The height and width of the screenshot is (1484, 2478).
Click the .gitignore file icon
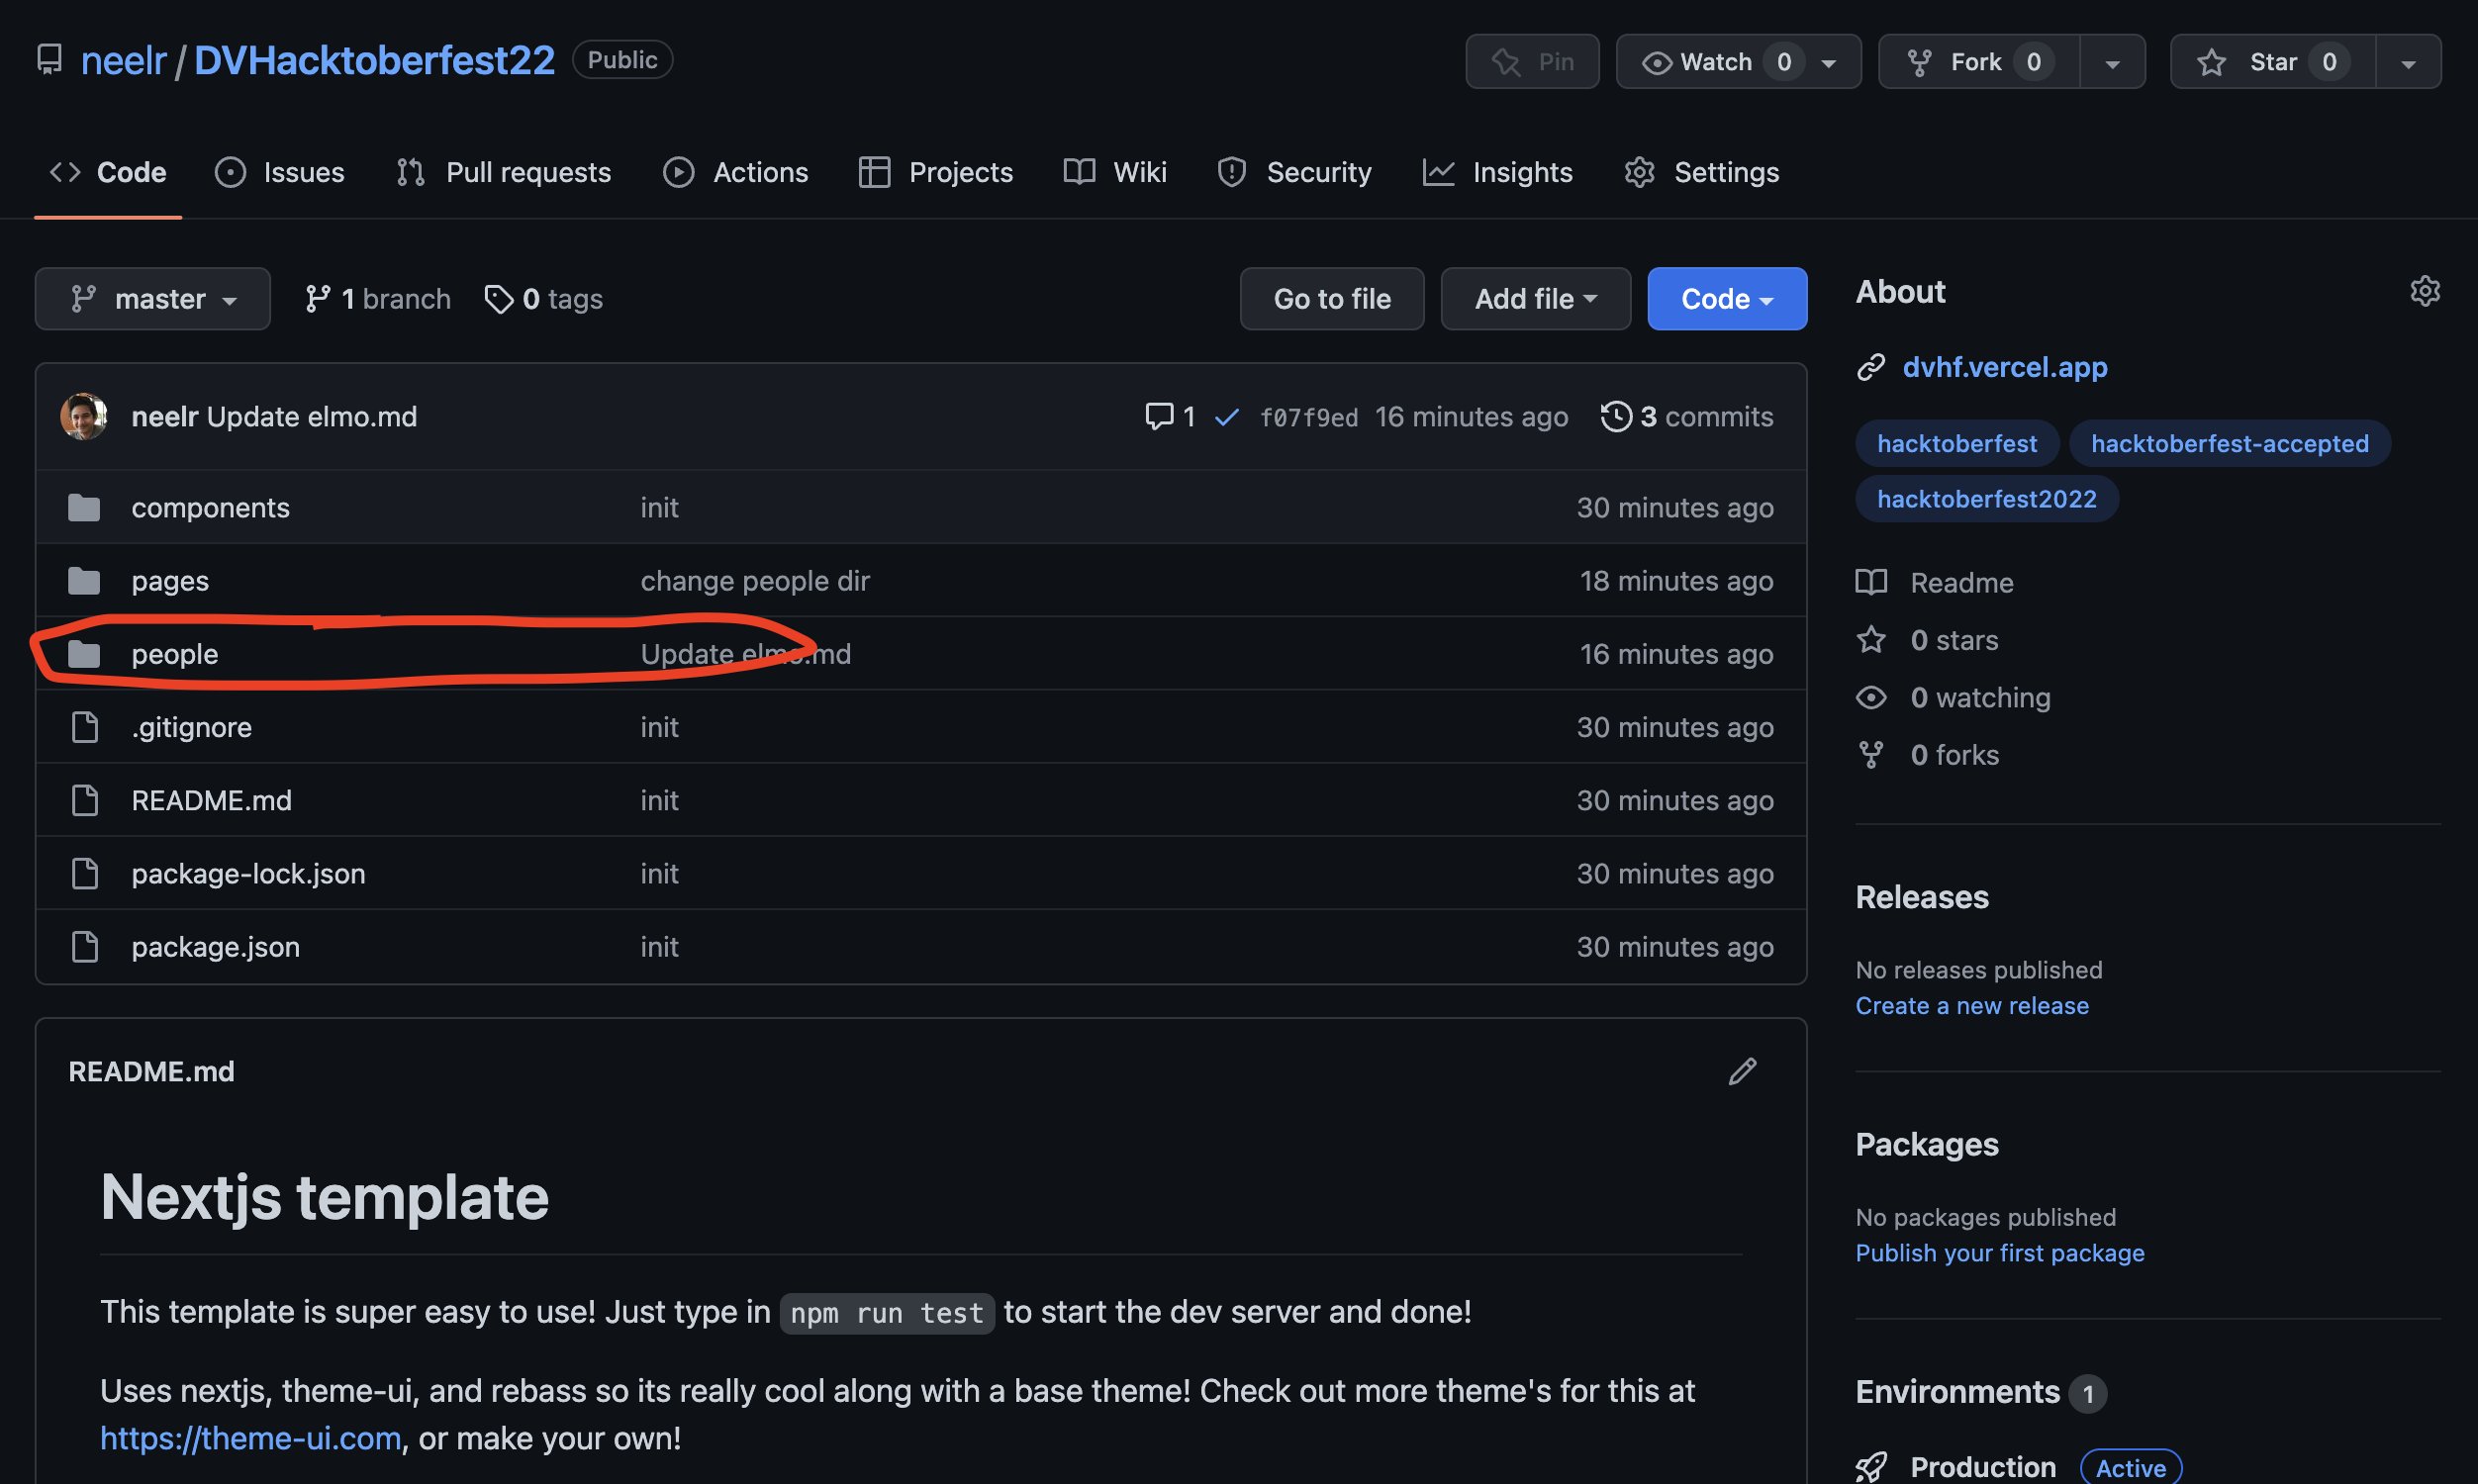85,727
